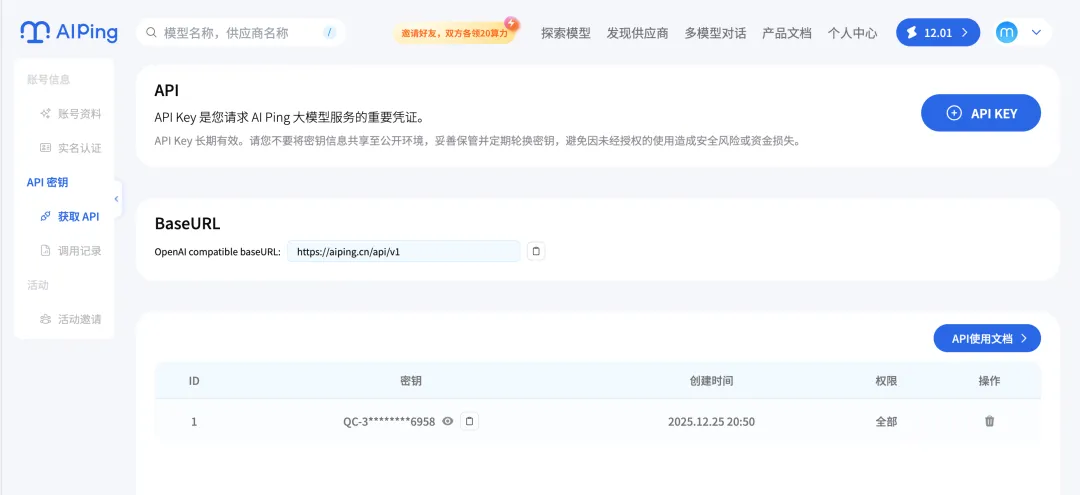Open 多模型对话 in top navigation
The width and height of the screenshot is (1080, 495).
[x=715, y=32]
